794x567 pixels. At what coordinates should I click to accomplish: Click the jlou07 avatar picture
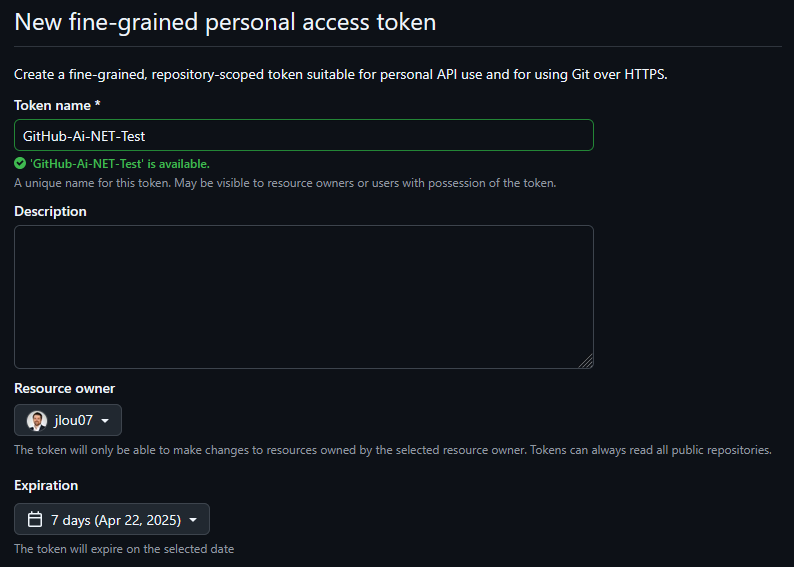(x=37, y=420)
